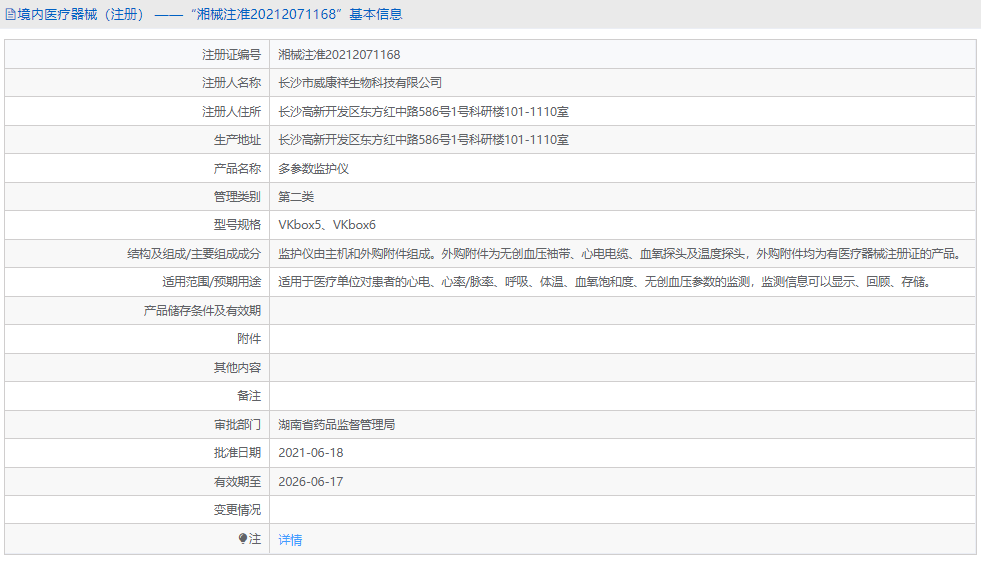
Task: Click the bulb icon beside 注 label
Action: coord(243,538)
